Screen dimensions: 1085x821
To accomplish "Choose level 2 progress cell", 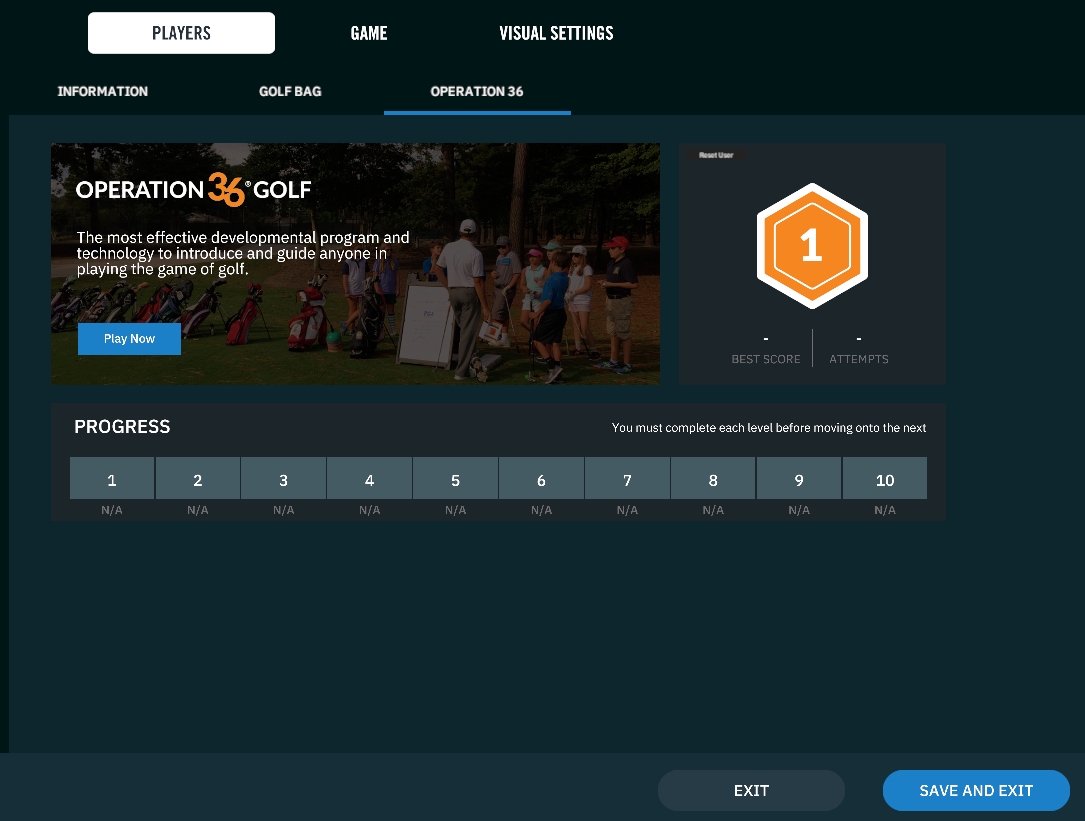I will (x=198, y=479).
